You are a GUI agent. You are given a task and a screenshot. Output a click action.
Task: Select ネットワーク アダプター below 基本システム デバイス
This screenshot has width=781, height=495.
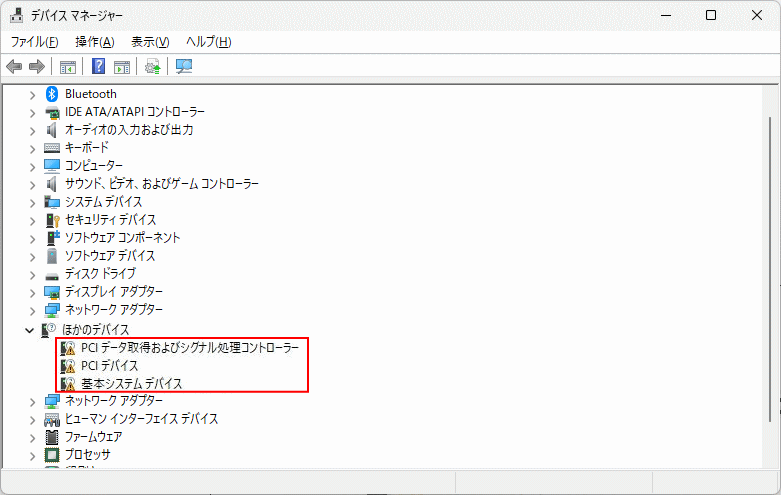114,400
